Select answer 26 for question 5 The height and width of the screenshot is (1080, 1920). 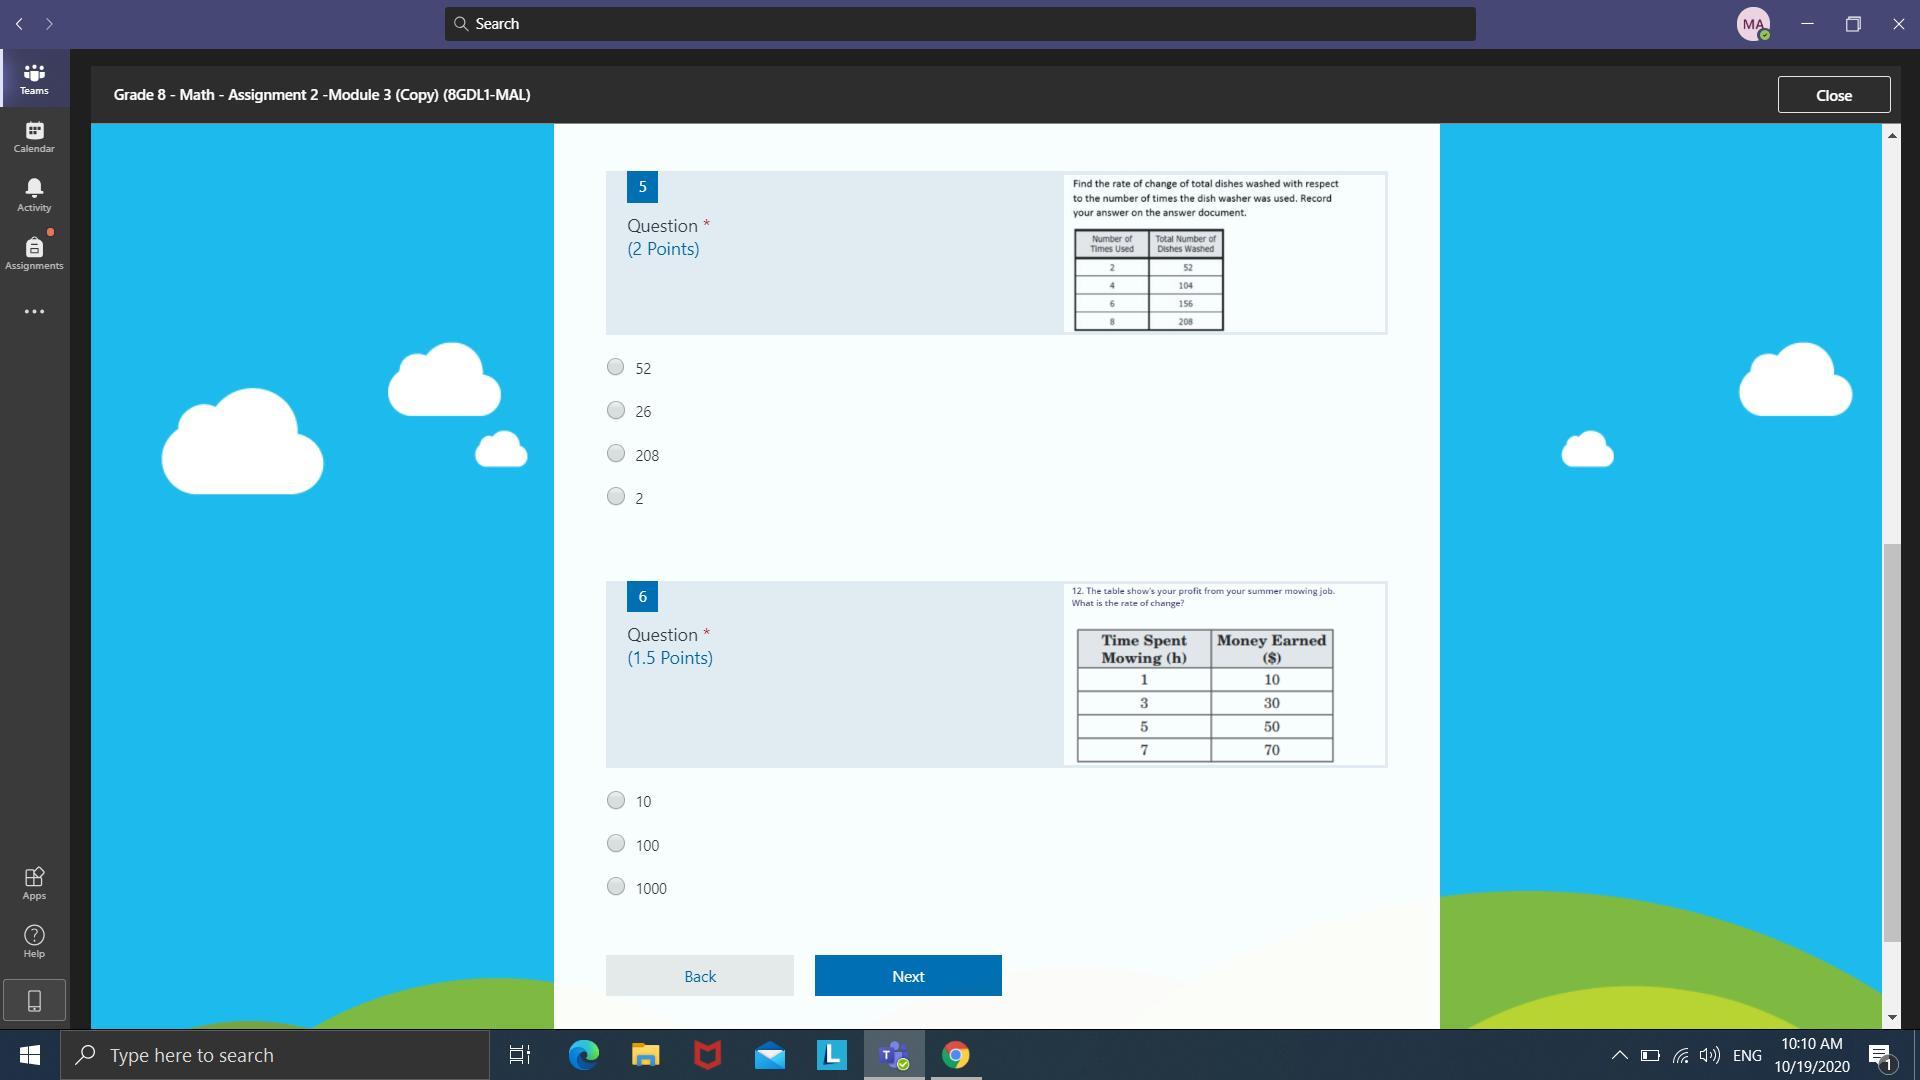point(616,411)
